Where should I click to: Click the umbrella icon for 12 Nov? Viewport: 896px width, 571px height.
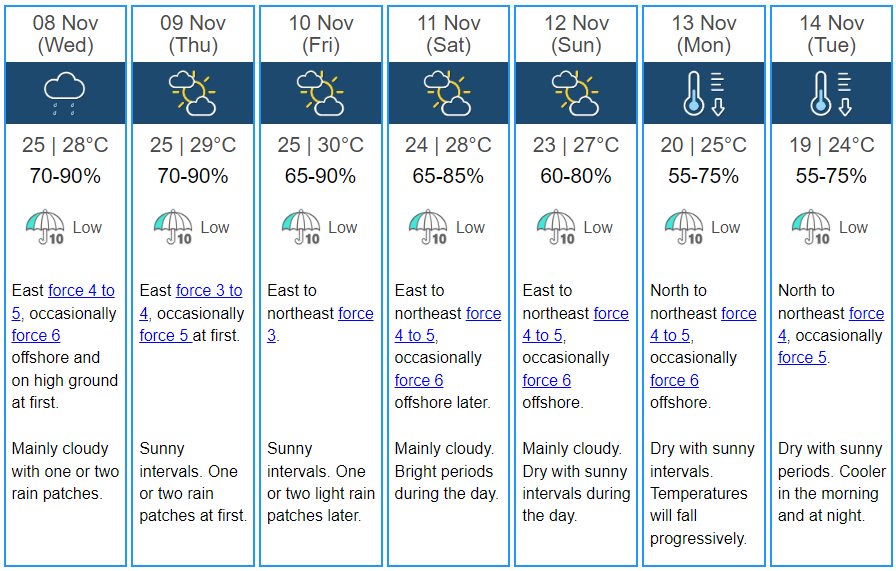[x=556, y=227]
